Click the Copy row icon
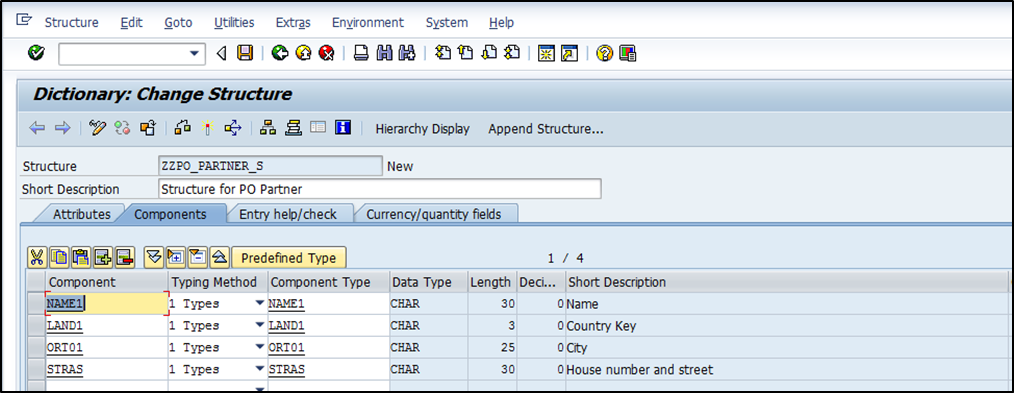The height and width of the screenshot is (393, 1014). tap(59, 258)
